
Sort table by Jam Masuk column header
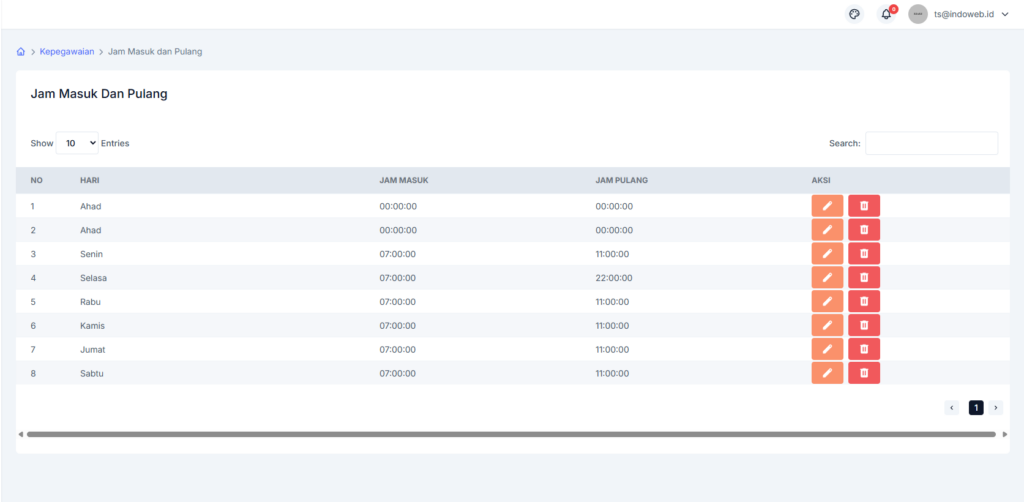pos(404,181)
